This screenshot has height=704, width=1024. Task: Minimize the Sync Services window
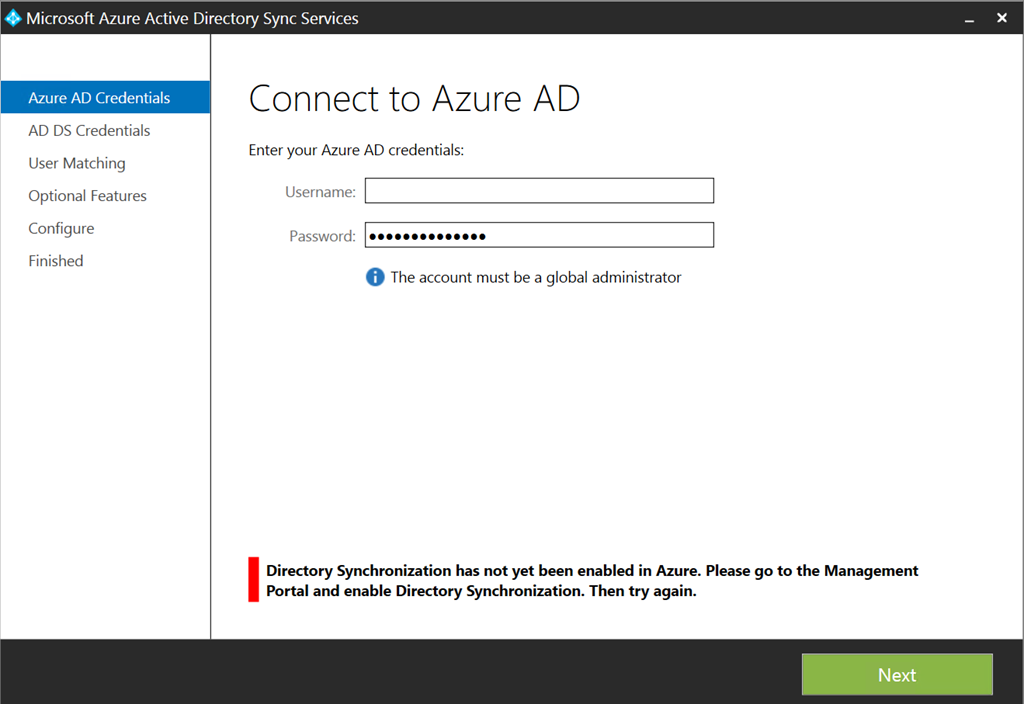coord(969,18)
